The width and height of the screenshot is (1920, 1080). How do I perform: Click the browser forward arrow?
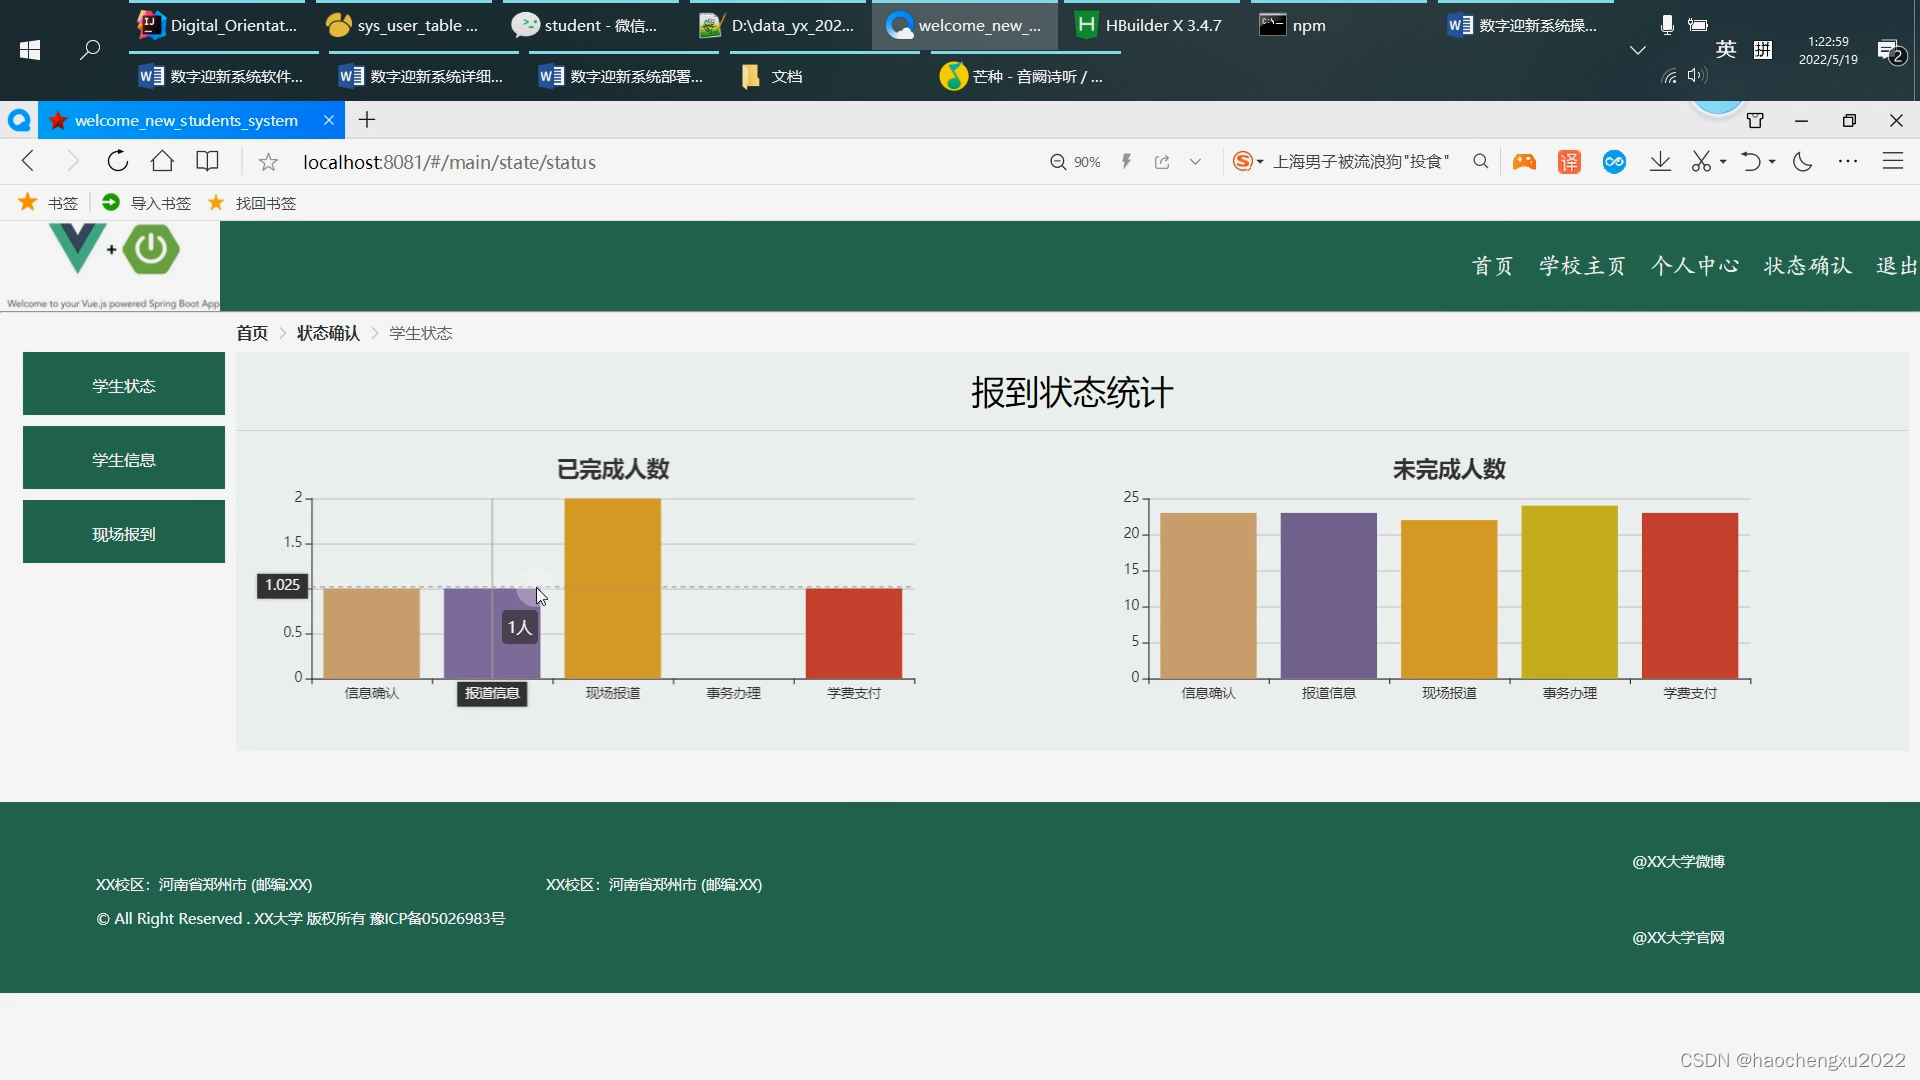click(x=72, y=161)
